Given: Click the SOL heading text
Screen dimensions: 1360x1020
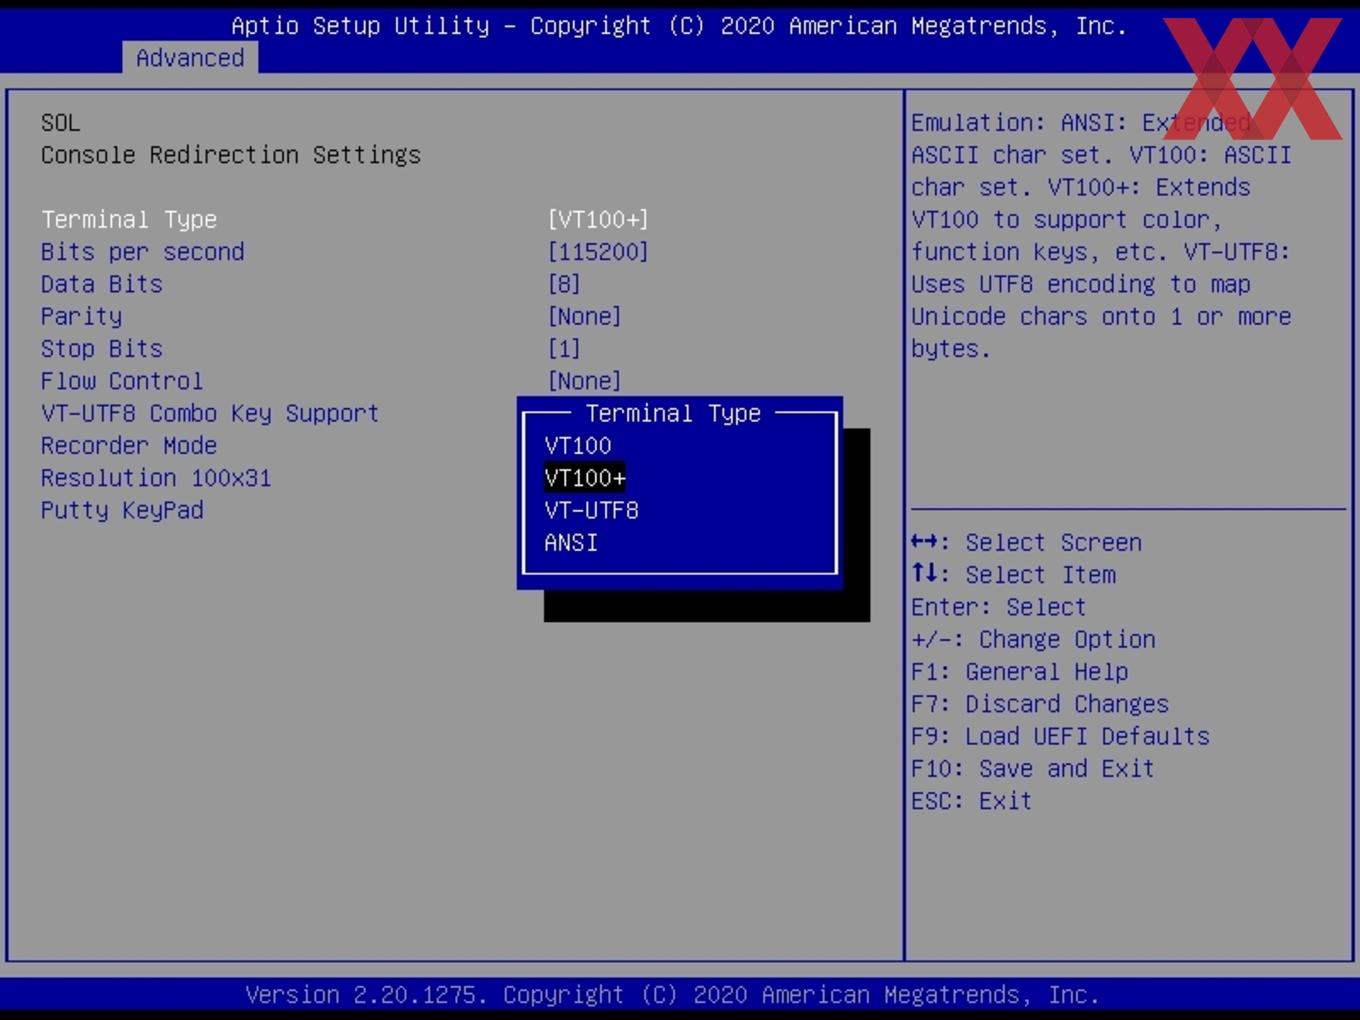Looking at the screenshot, I should click(60, 123).
